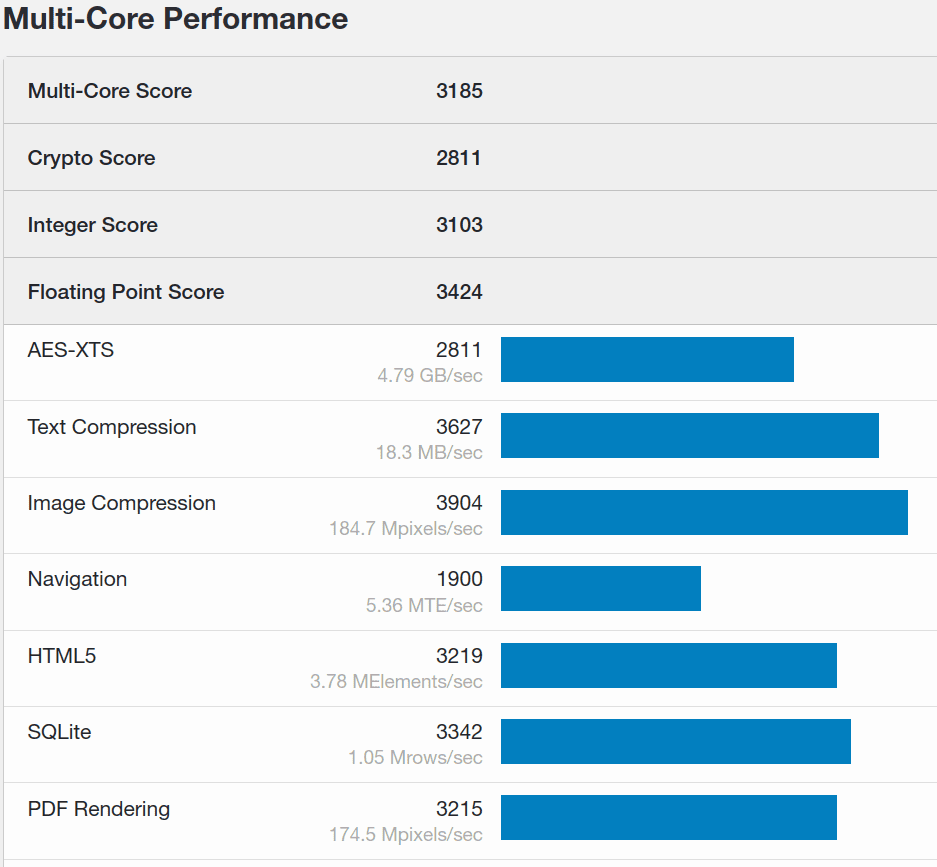Select the Text Compression label
Screen dimensions: 937x867
coord(111,426)
